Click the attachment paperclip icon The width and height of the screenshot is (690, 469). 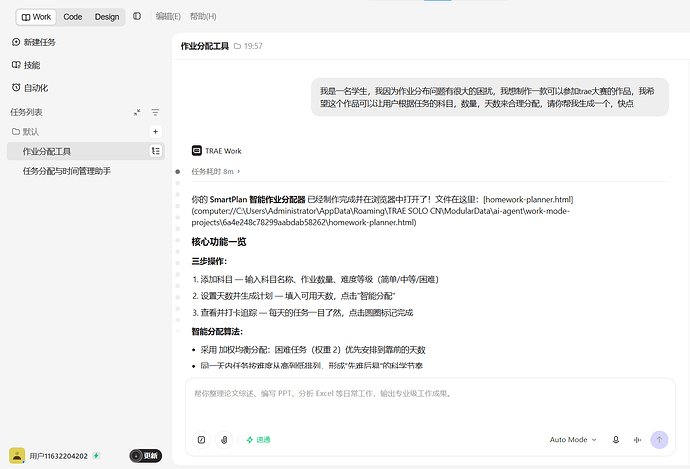click(224, 440)
